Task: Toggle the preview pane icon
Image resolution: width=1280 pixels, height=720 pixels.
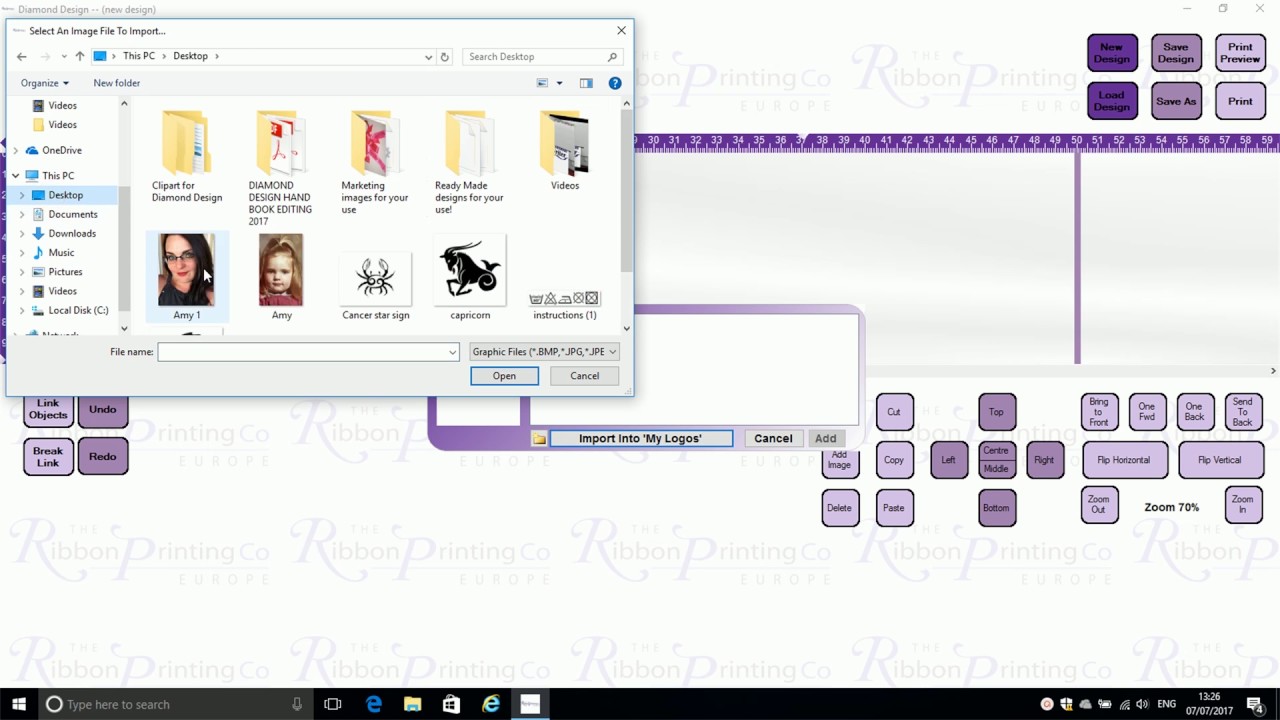Action: click(x=586, y=83)
